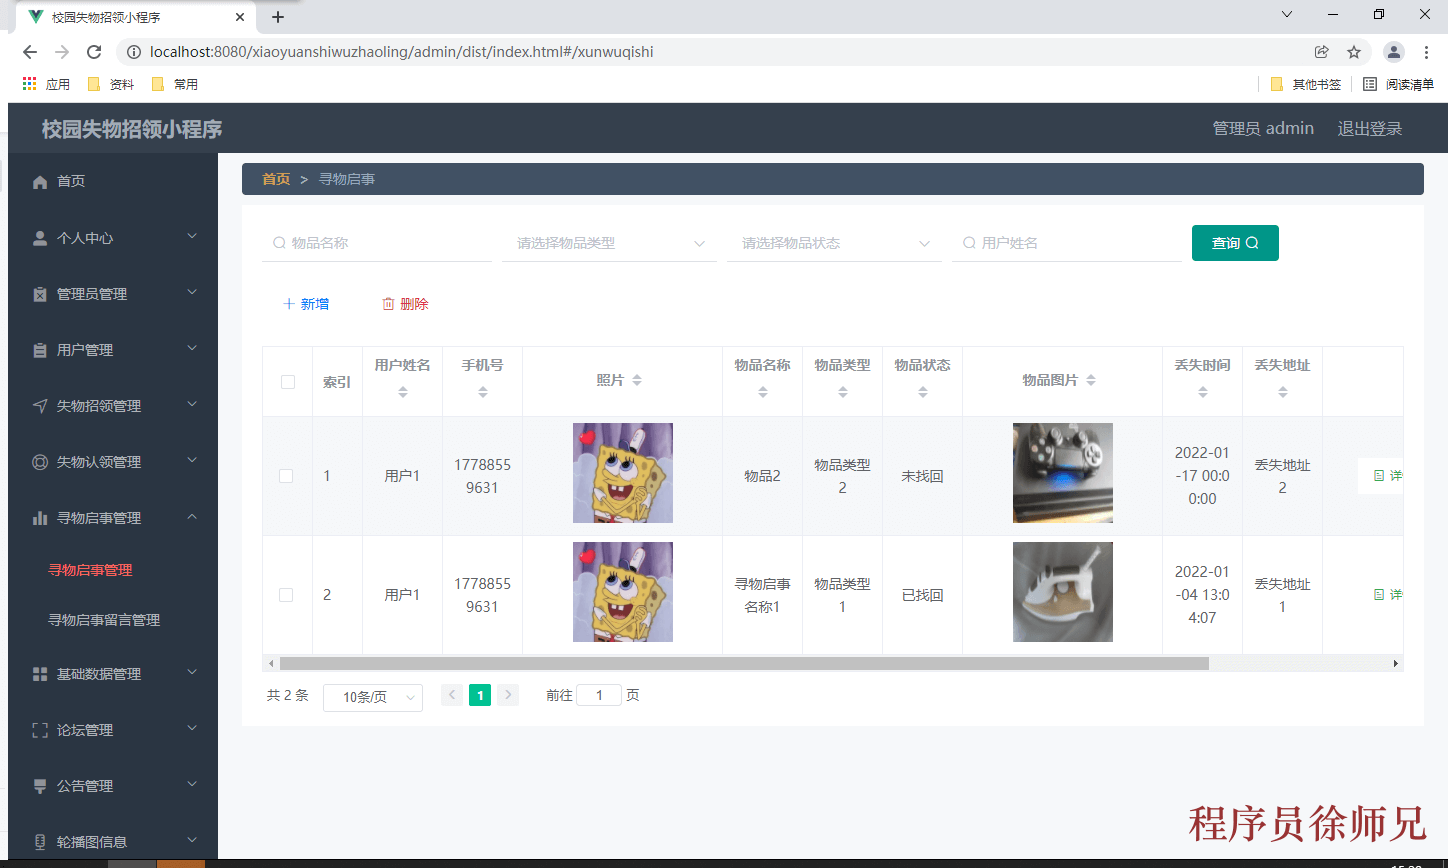The height and width of the screenshot is (868, 1448).
Task: Open the 请选择物品类型 dropdown
Action: pyautogui.click(x=609, y=243)
